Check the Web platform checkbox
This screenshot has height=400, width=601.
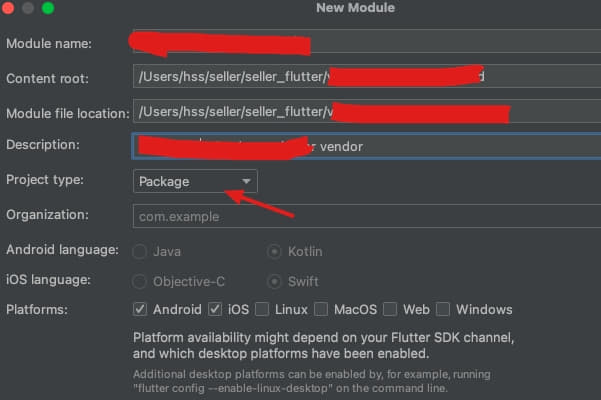(x=390, y=309)
